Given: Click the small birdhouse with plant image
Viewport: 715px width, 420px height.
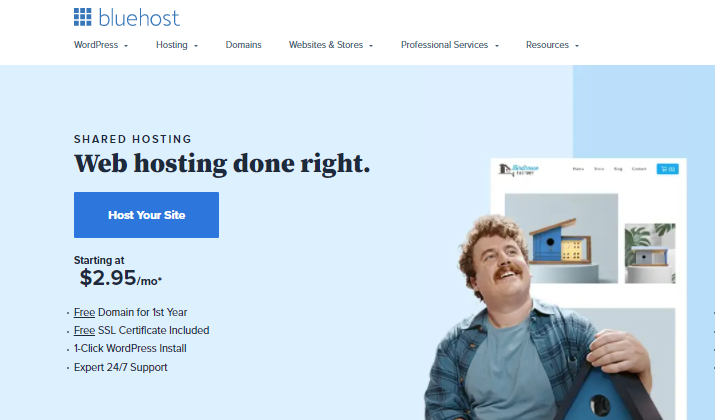Looking at the screenshot, I should pos(650,253).
